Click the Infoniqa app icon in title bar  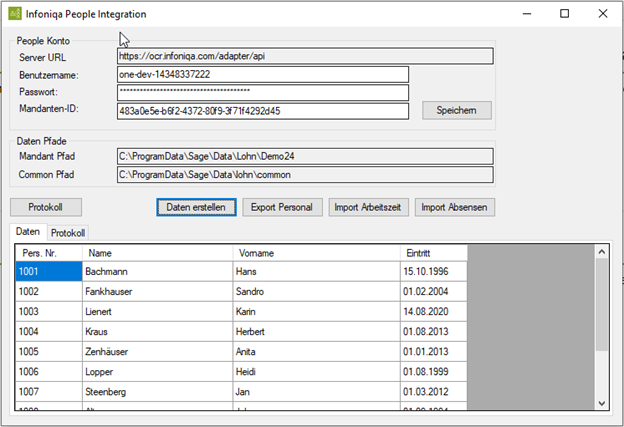click(x=15, y=14)
